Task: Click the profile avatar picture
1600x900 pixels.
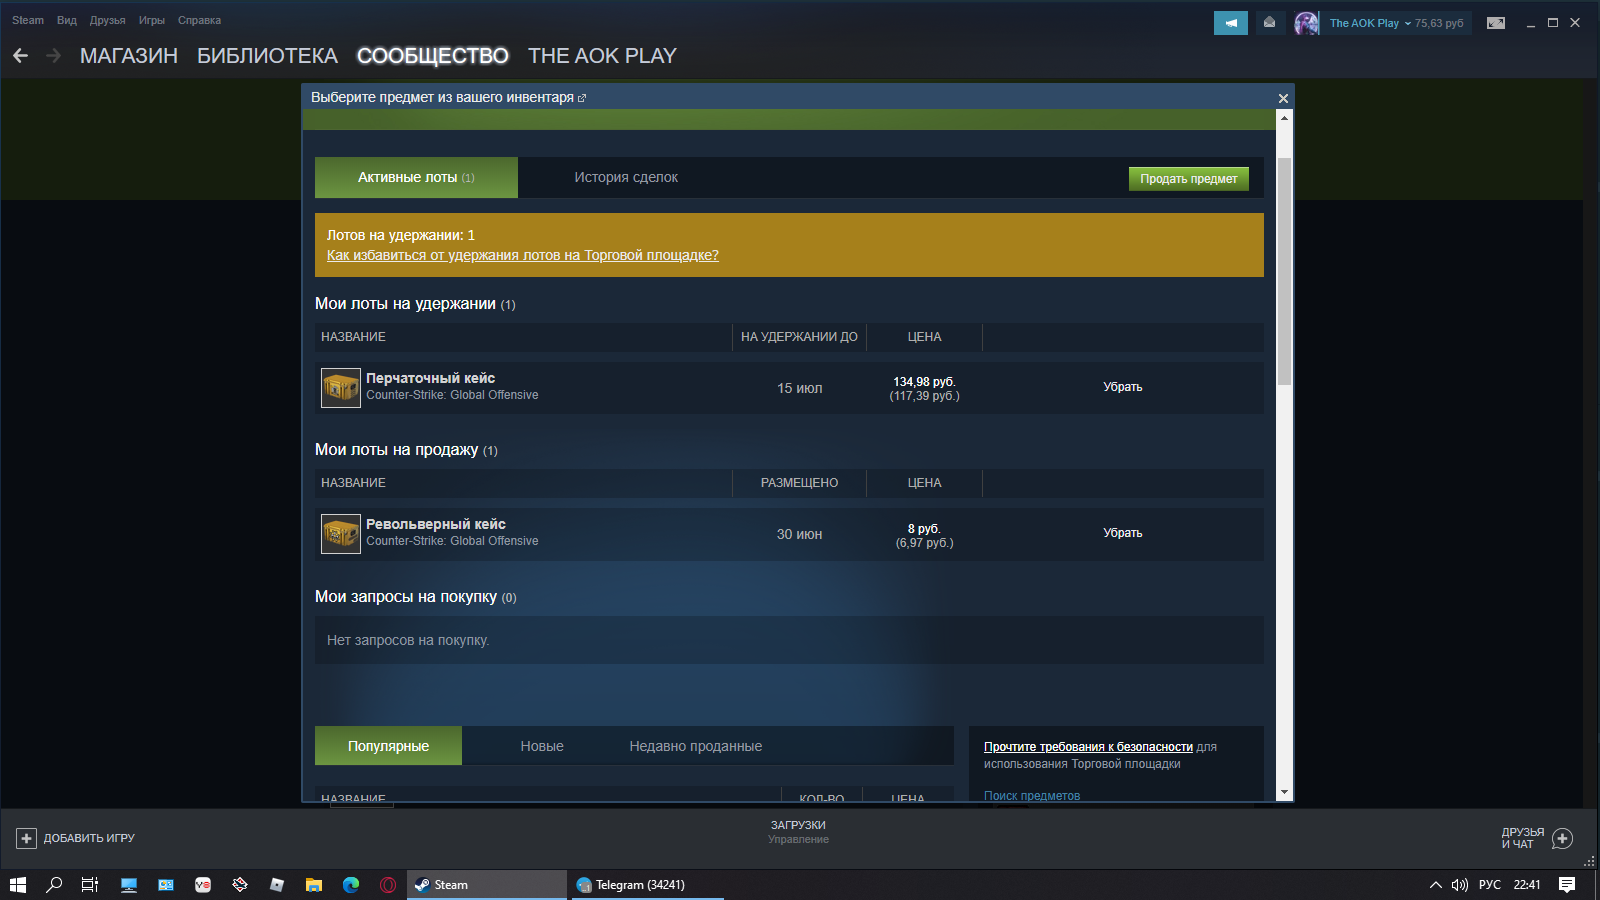Action: 1306,23
